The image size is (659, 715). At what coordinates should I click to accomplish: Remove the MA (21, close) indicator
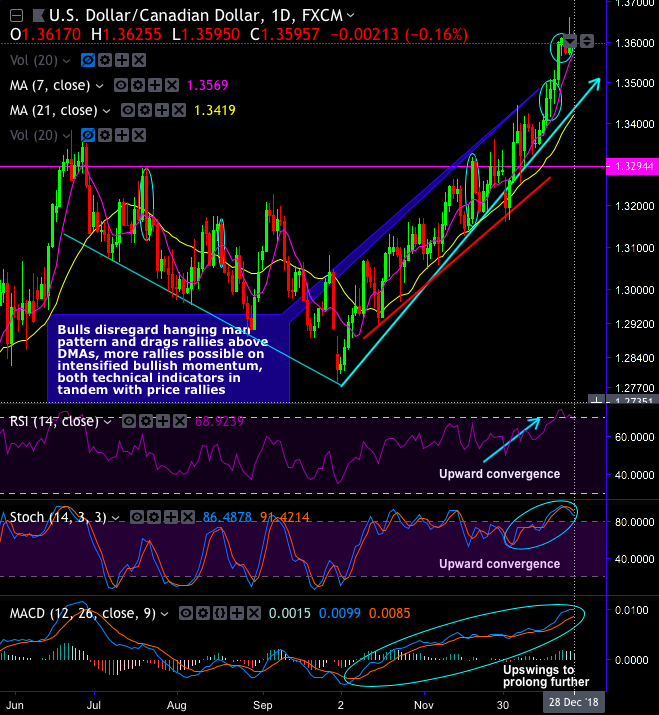click(179, 110)
